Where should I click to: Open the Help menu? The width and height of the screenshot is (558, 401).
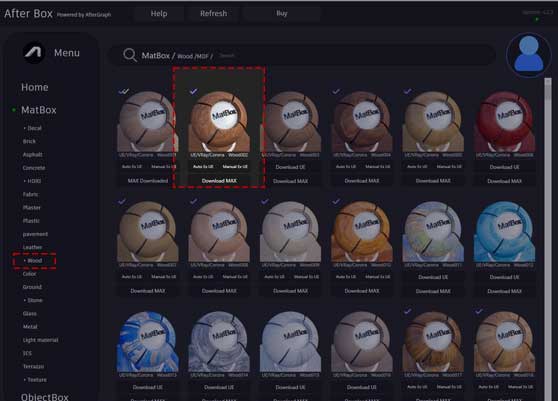point(159,14)
